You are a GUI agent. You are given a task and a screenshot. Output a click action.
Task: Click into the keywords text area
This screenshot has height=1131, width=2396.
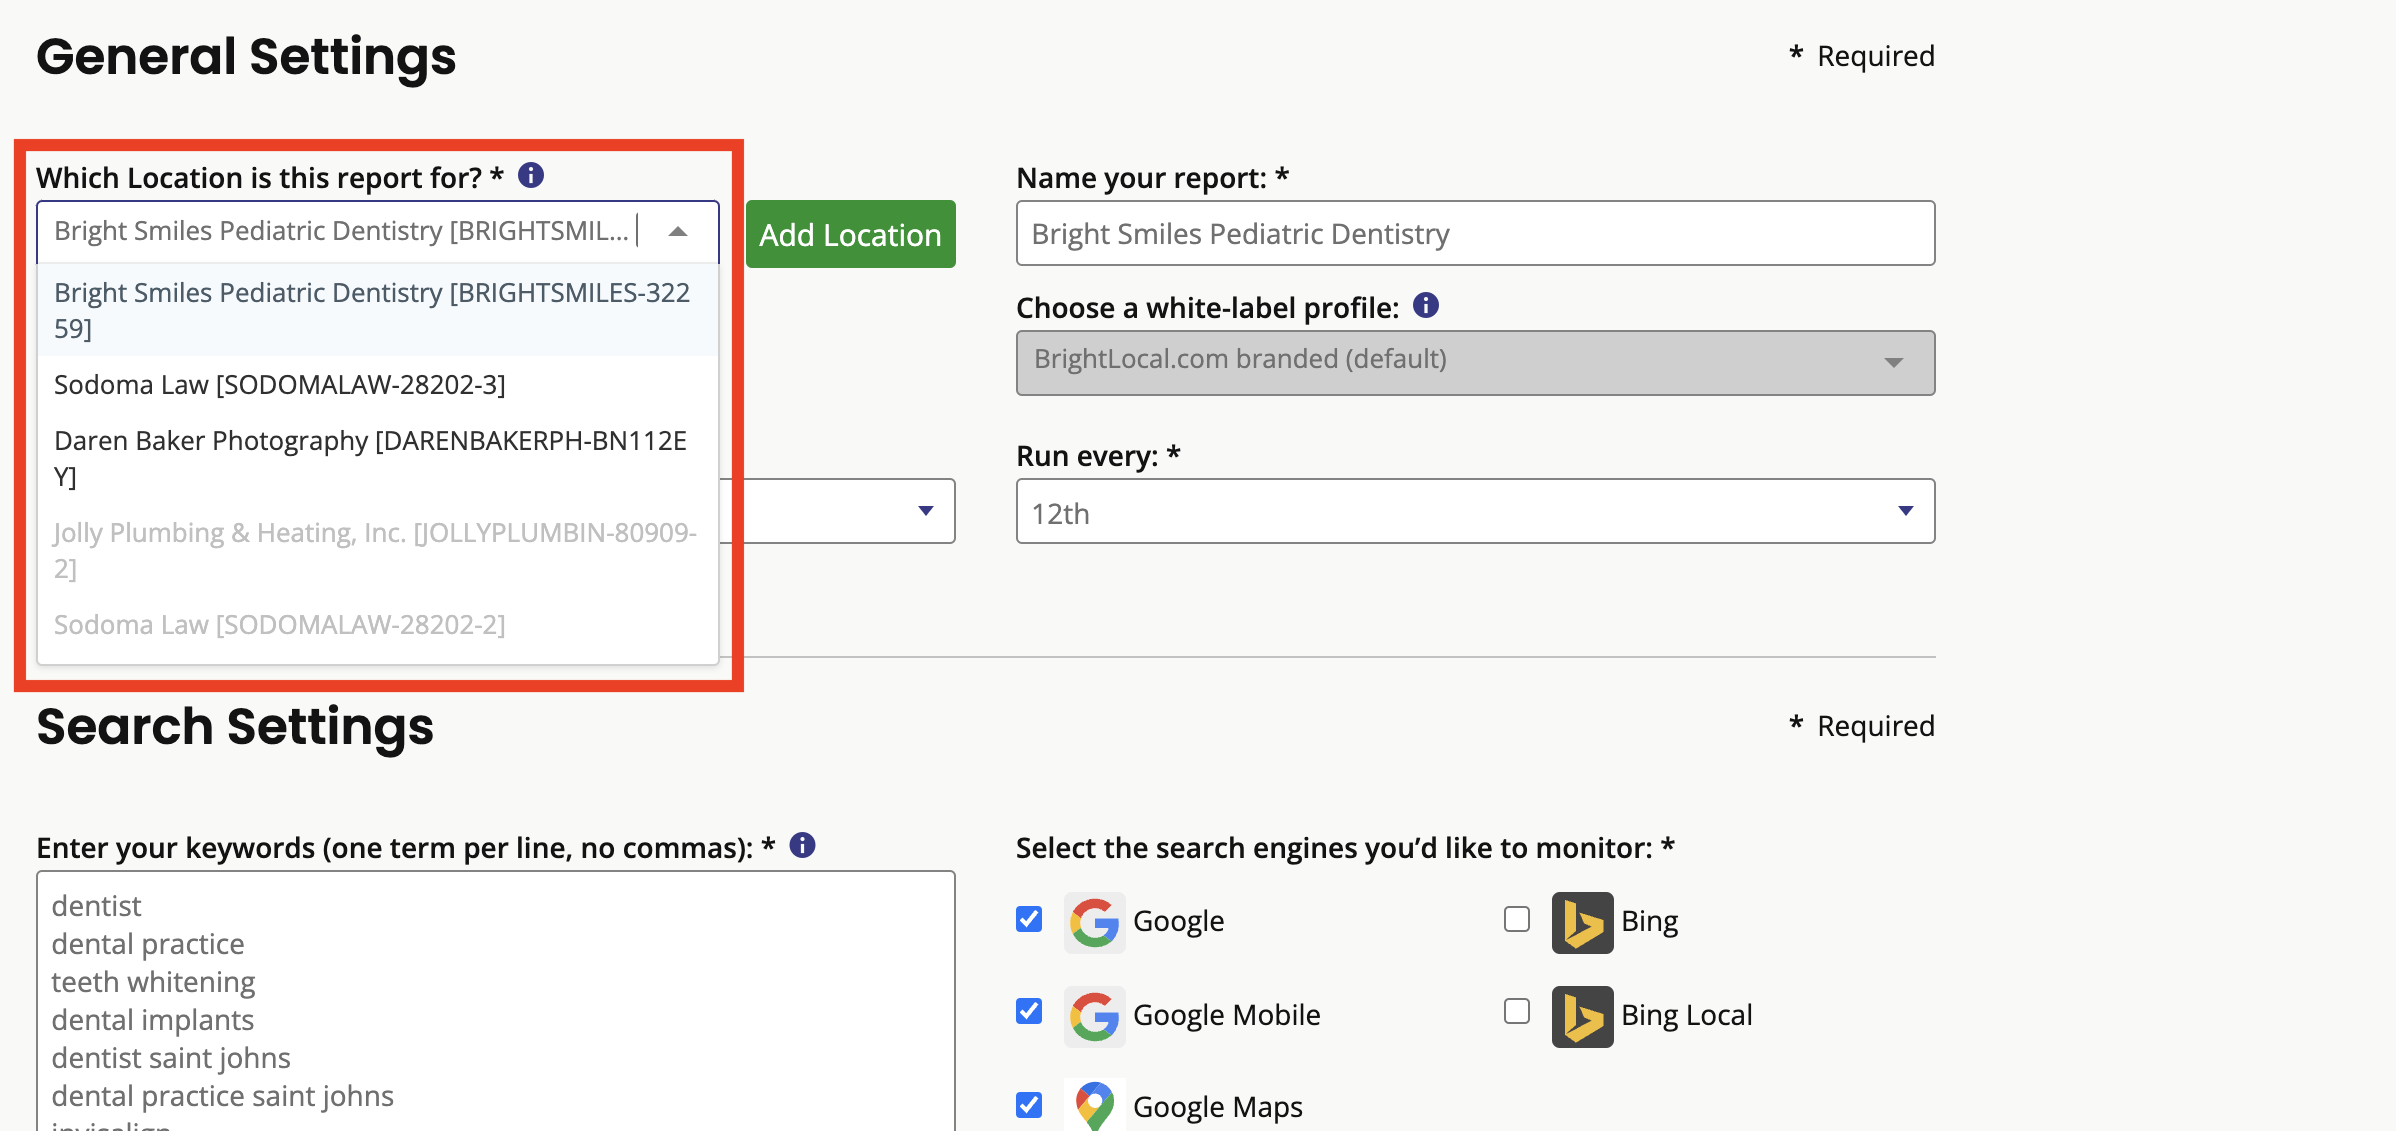tap(495, 1001)
